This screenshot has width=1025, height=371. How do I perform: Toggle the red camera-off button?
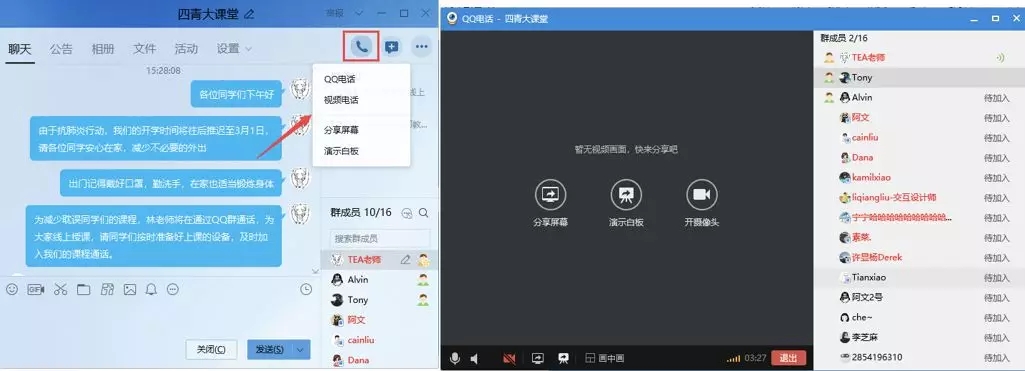[x=509, y=358]
